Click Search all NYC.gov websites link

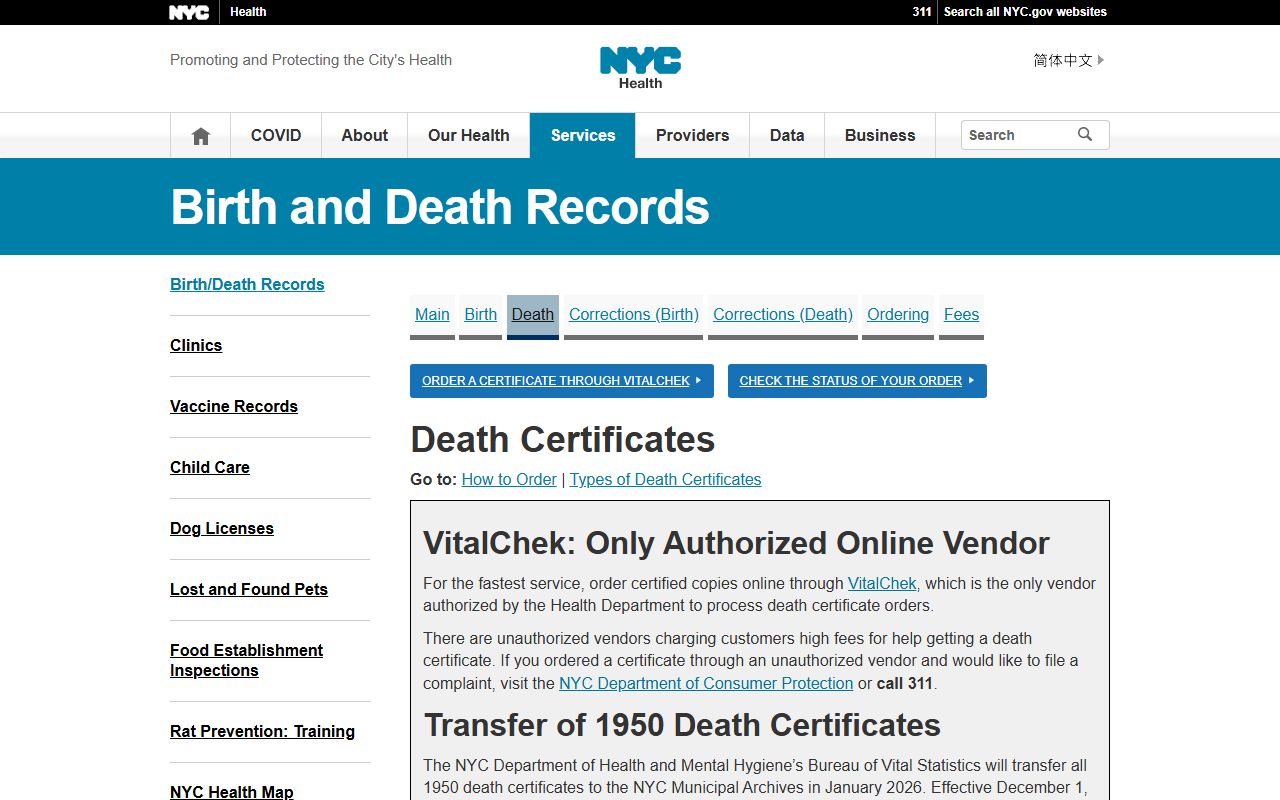[1025, 12]
